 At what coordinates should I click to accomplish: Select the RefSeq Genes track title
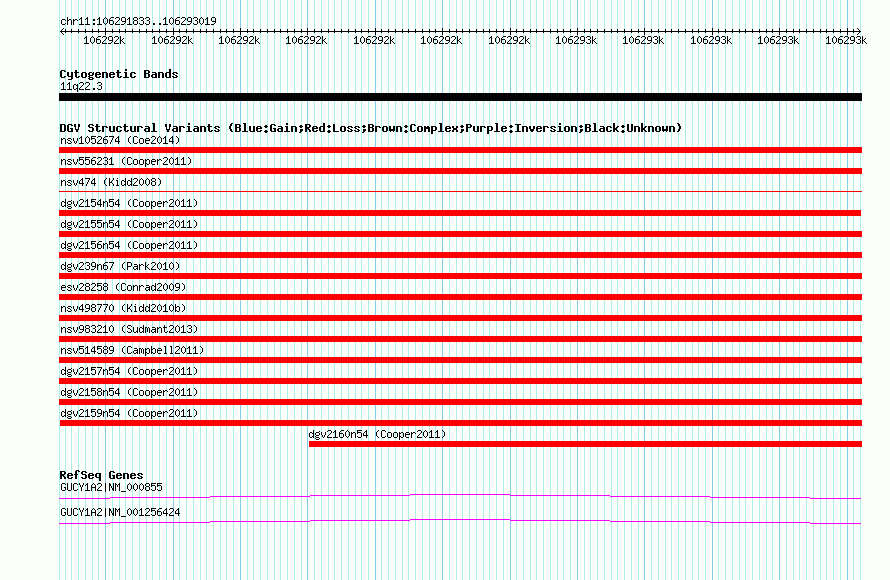tap(101, 475)
